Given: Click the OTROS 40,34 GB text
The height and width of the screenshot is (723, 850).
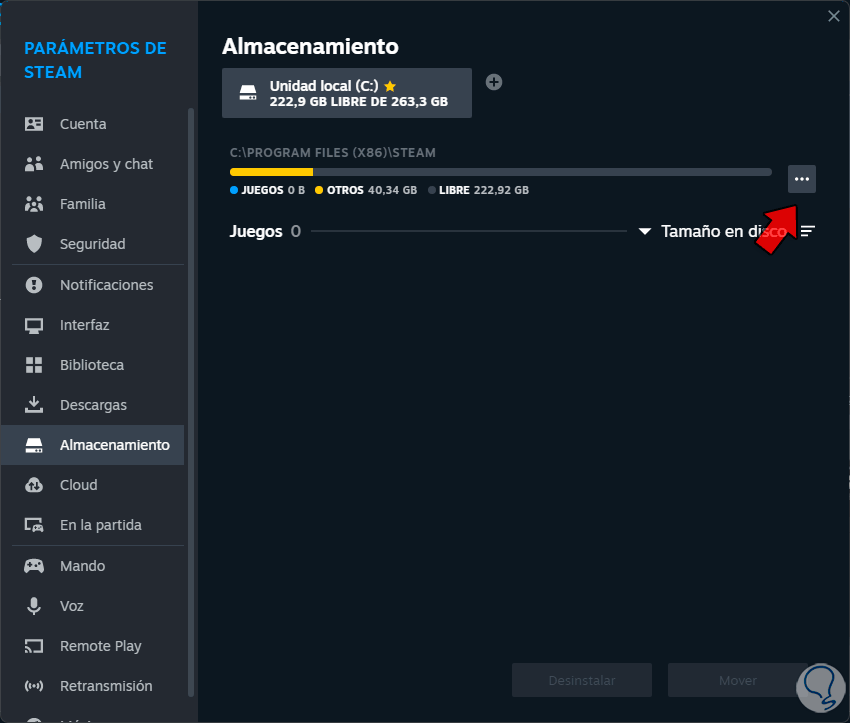Looking at the screenshot, I should [x=372, y=190].
